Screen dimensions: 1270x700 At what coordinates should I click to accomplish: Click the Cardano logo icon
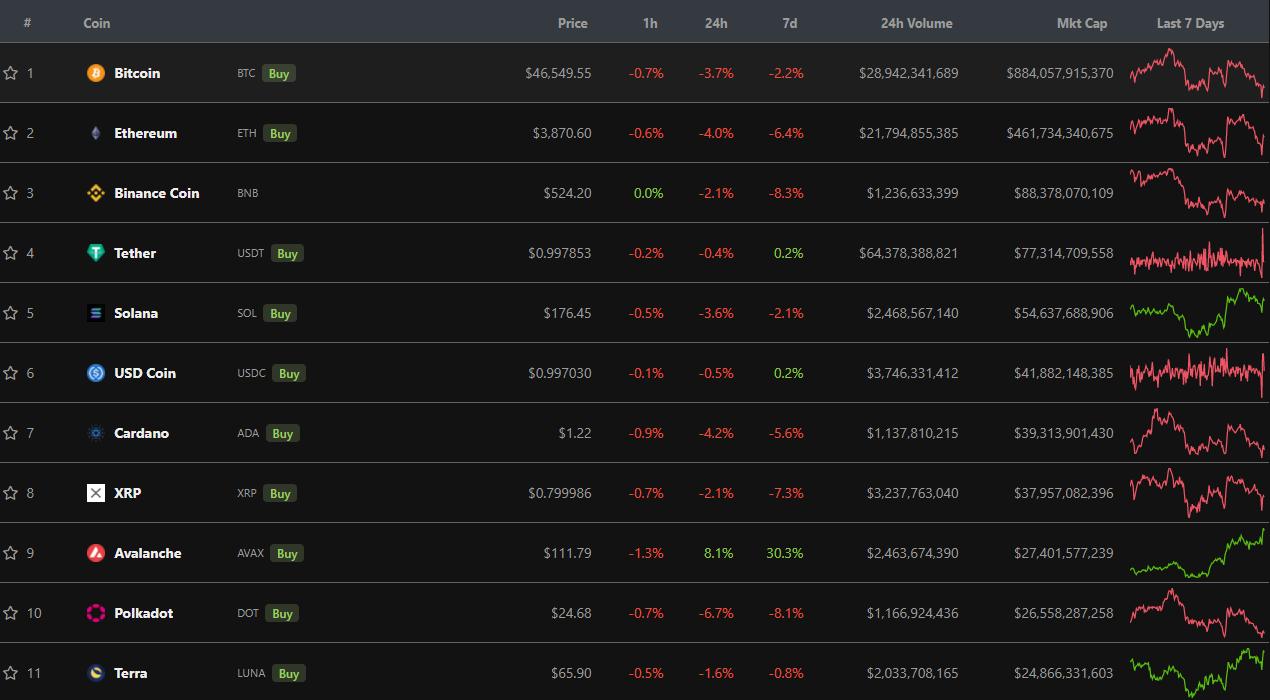96,433
